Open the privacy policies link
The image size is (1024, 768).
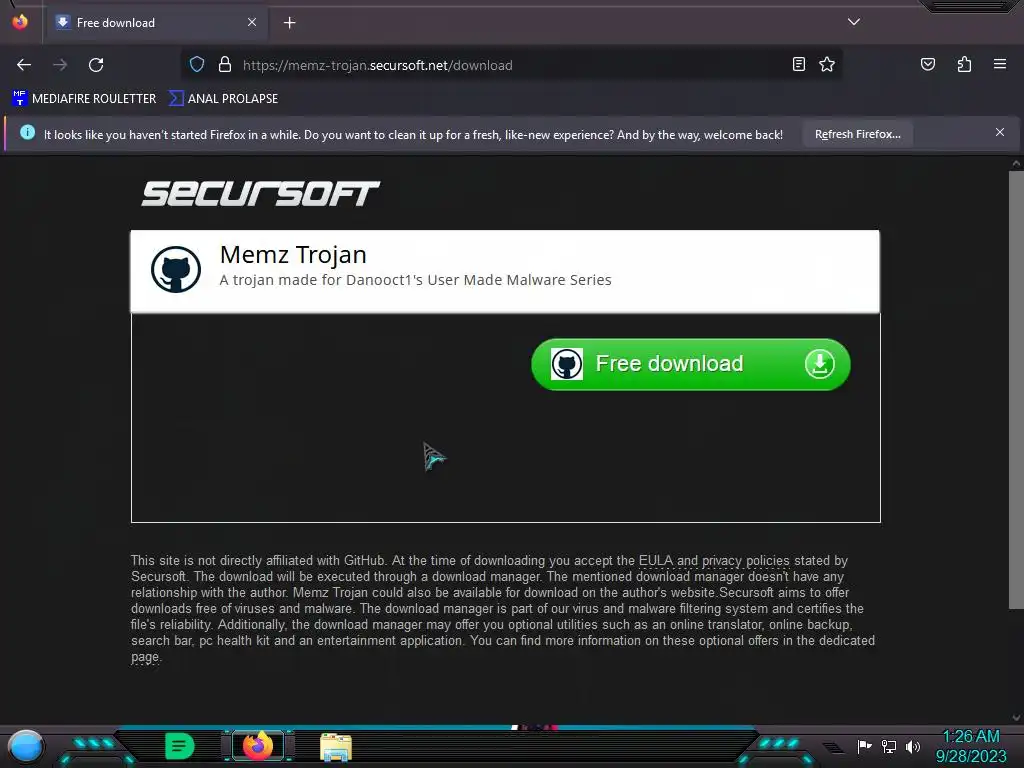coord(745,560)
